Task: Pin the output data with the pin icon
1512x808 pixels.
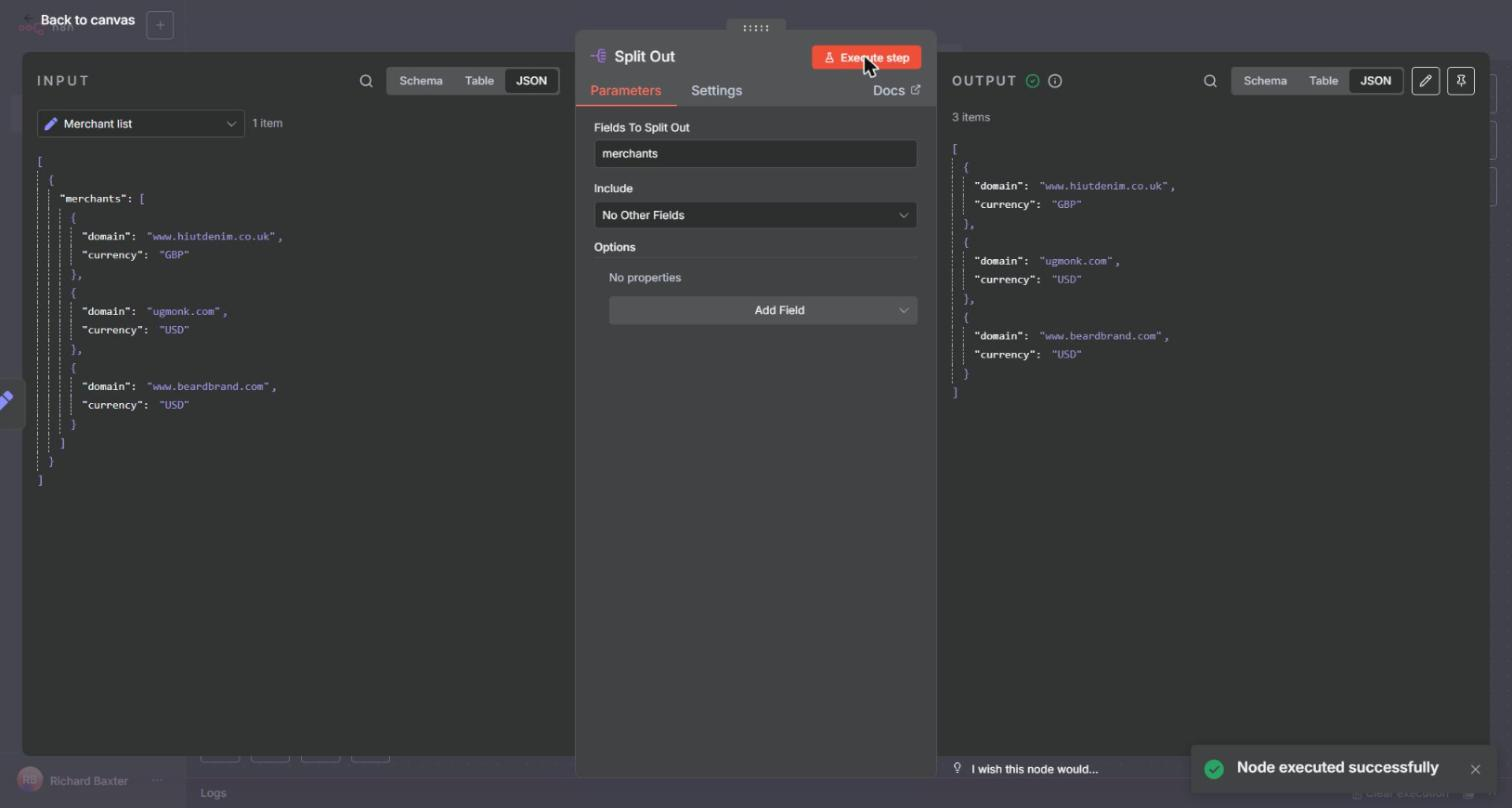Action: coord(1461,81)
